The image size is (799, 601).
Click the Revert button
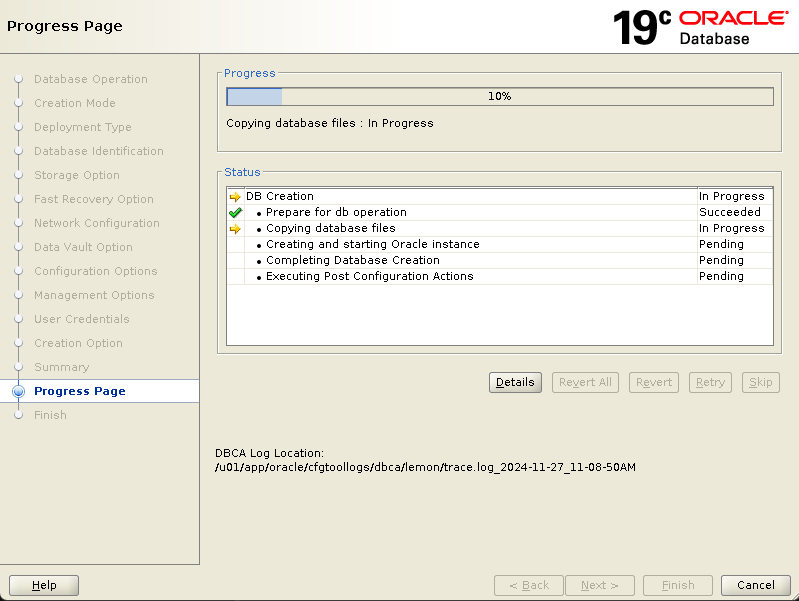pos(654,382)
